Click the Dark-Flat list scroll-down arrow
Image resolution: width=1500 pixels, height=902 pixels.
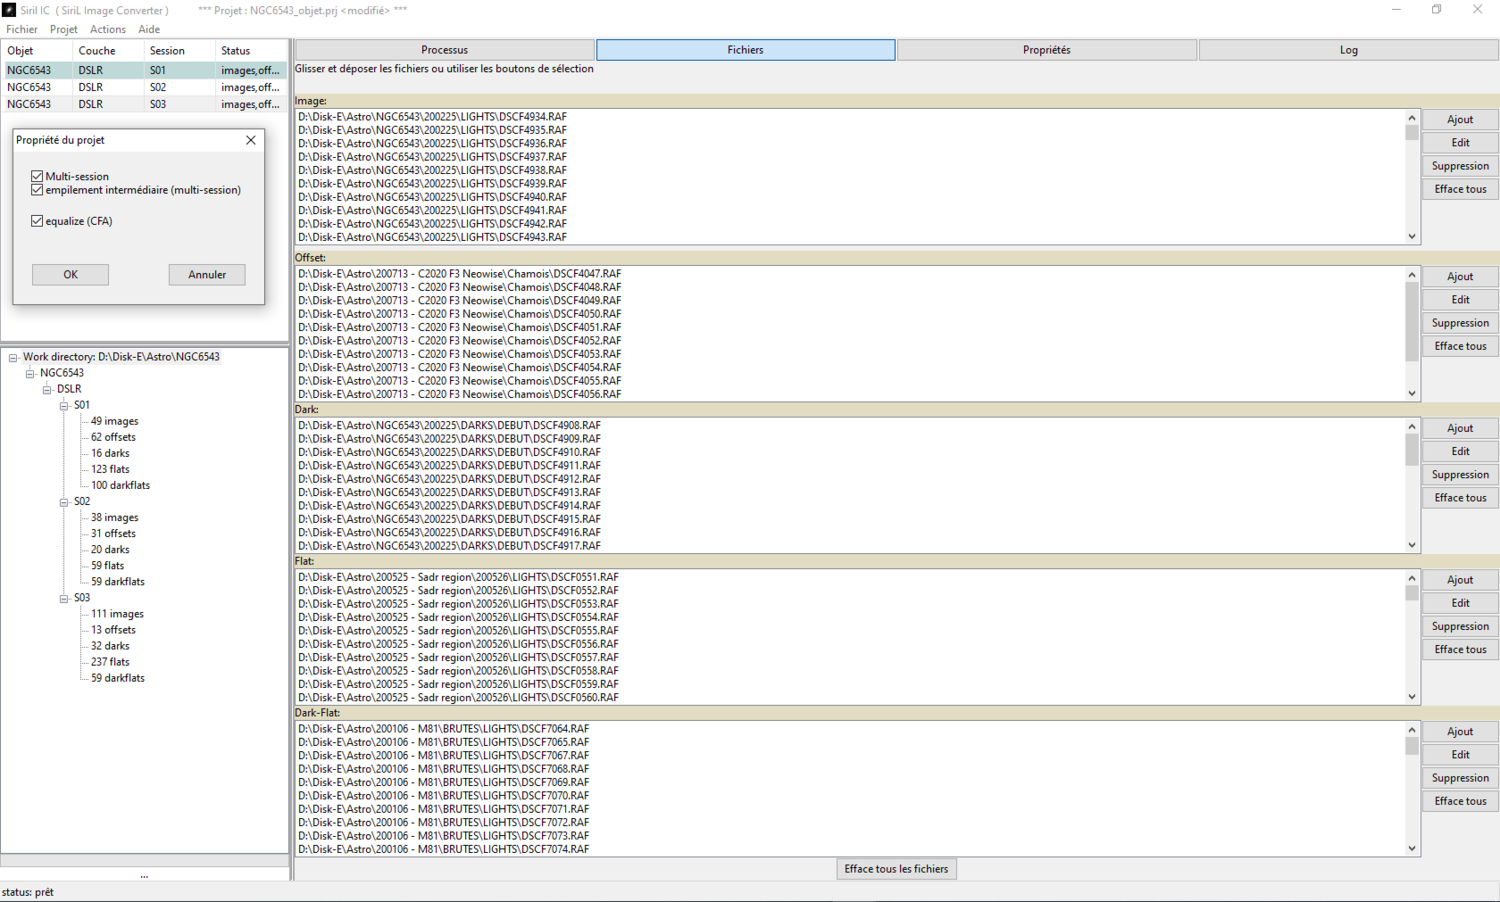click(x=1412, y=849)
